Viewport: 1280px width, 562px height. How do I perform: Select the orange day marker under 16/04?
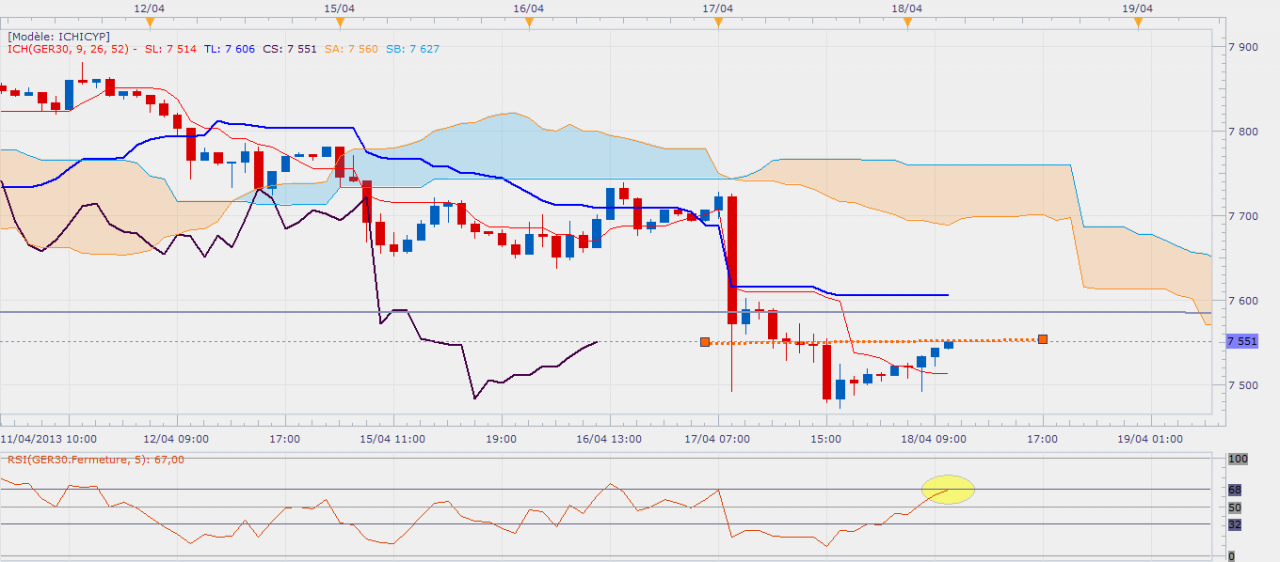click(x=528, y=22)
